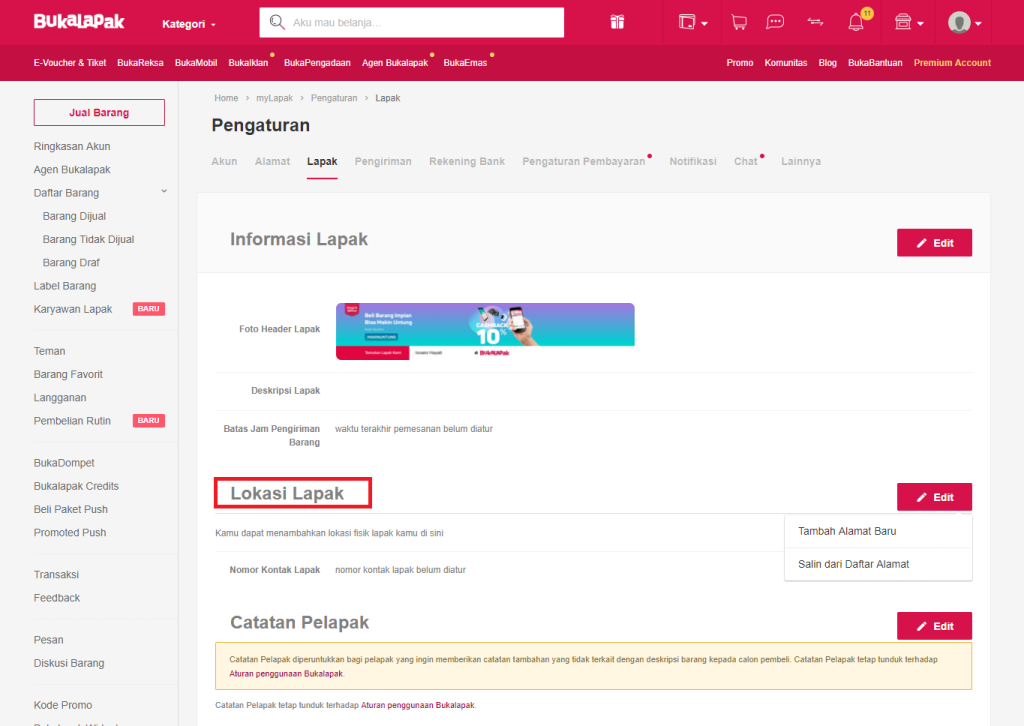Open Barang Dijual in sidebar
Screen dimensions: 1024x726
click(74, 216)
